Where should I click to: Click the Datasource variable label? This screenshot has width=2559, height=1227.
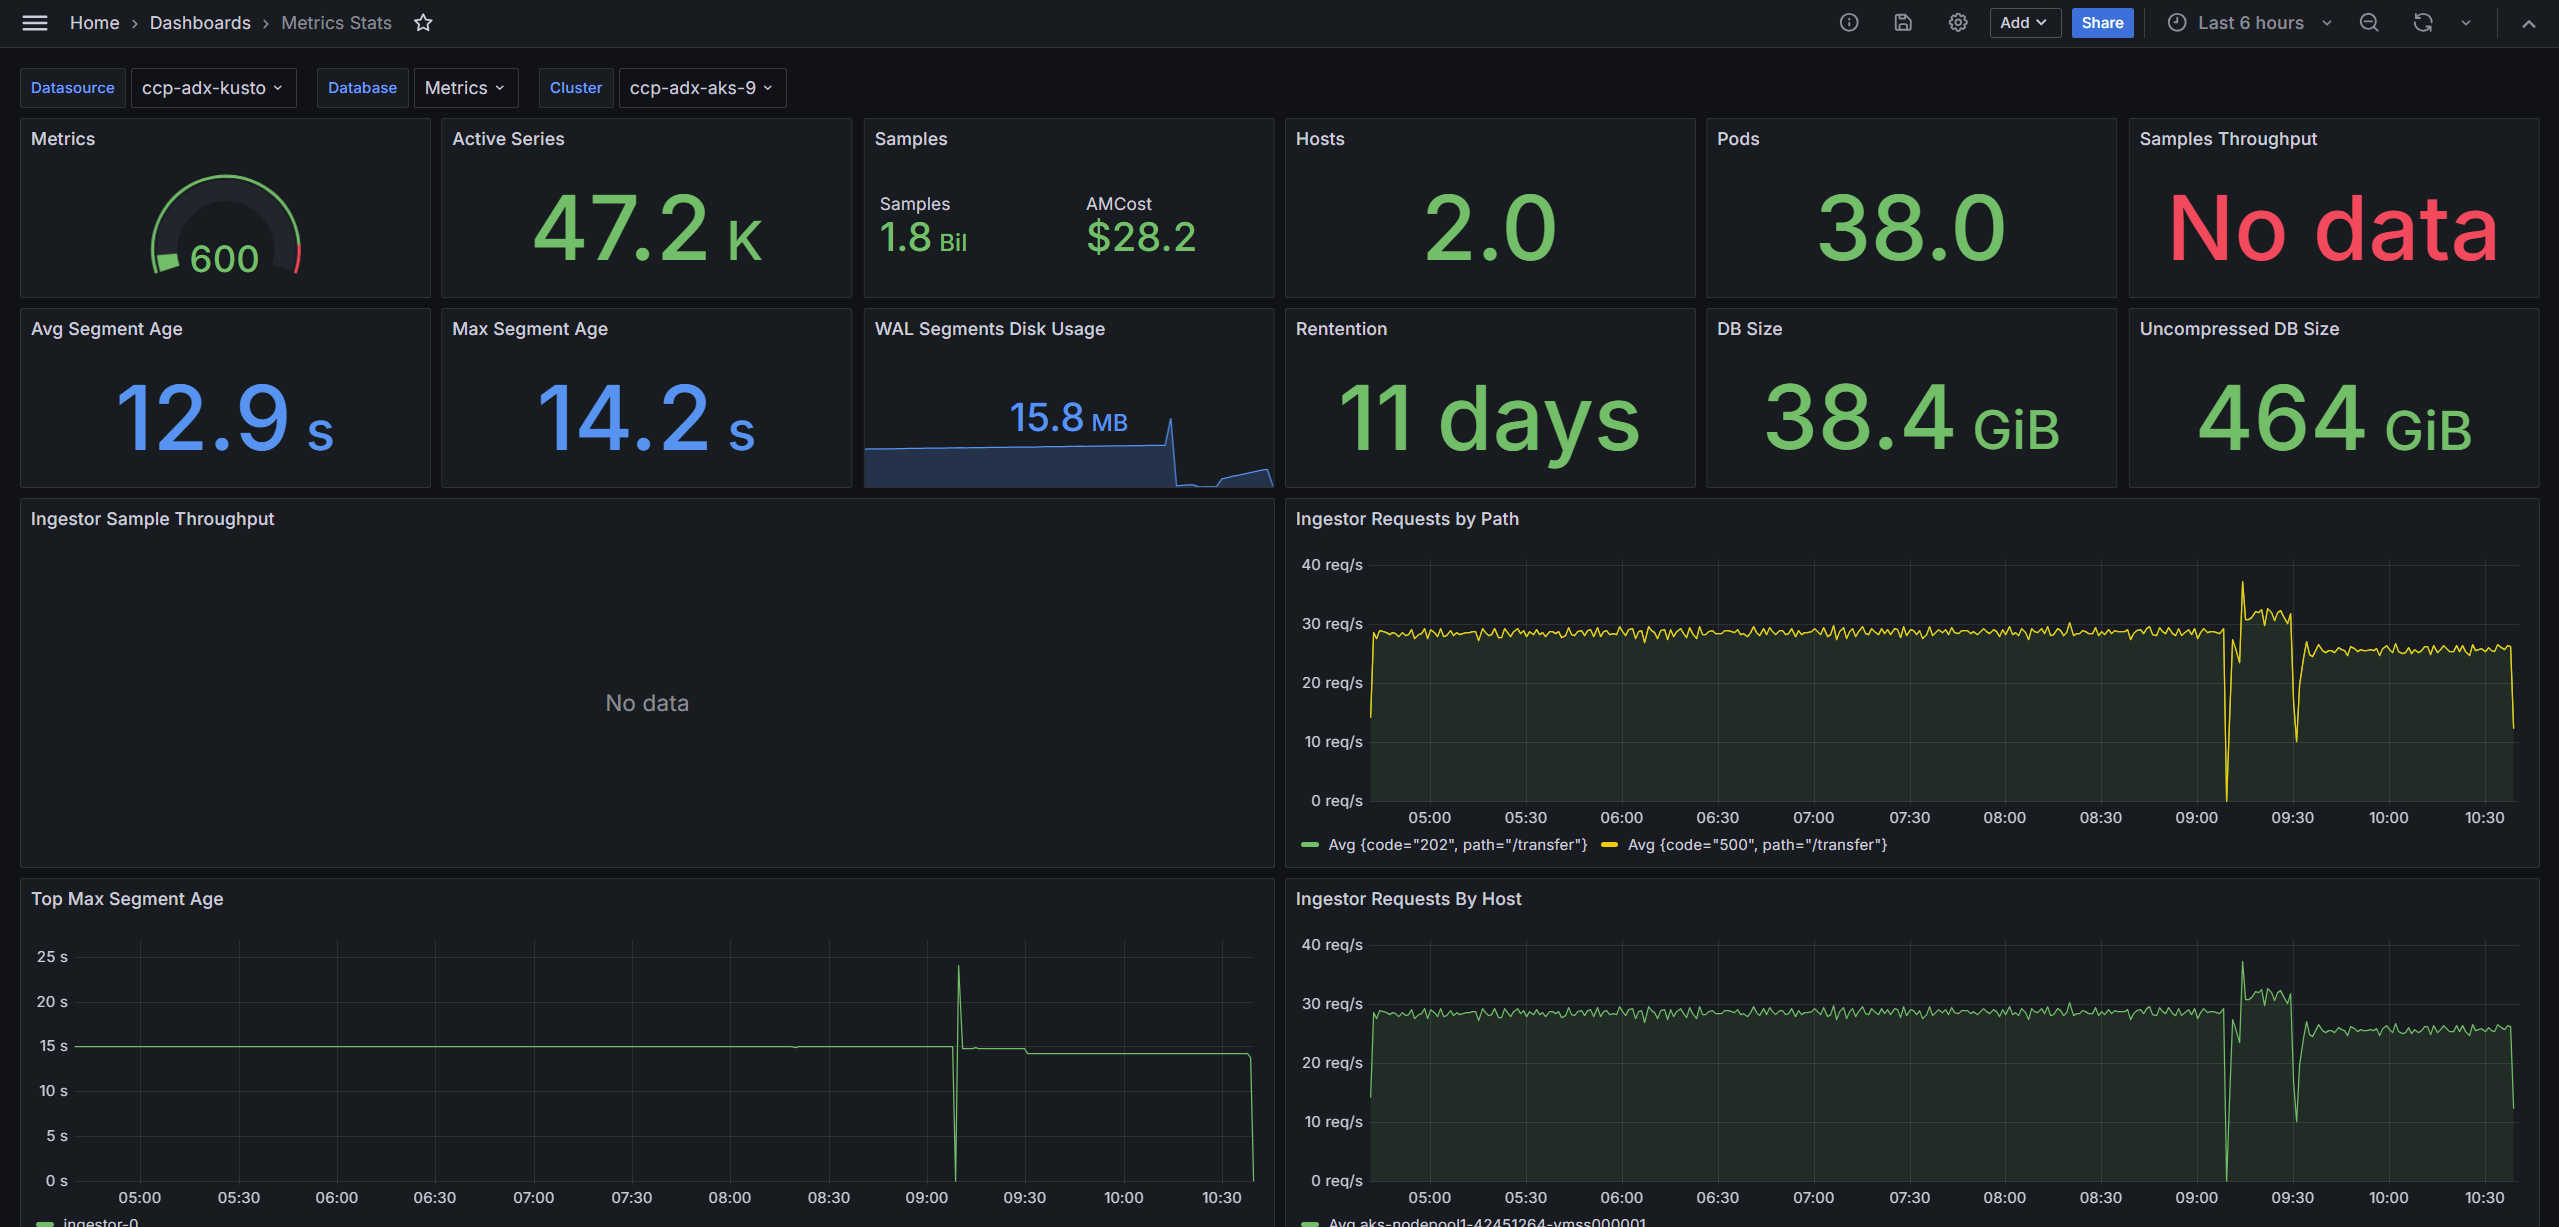point(73,88)
